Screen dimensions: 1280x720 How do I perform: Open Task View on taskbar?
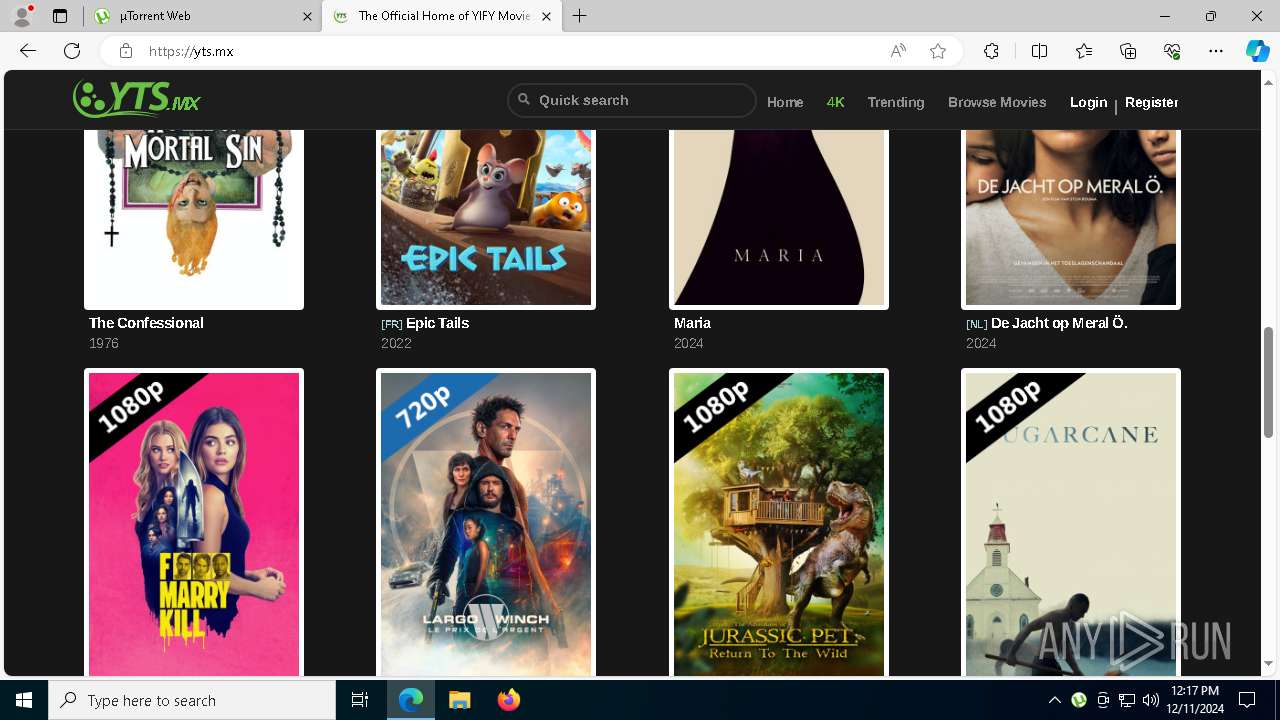coord(360,700)
